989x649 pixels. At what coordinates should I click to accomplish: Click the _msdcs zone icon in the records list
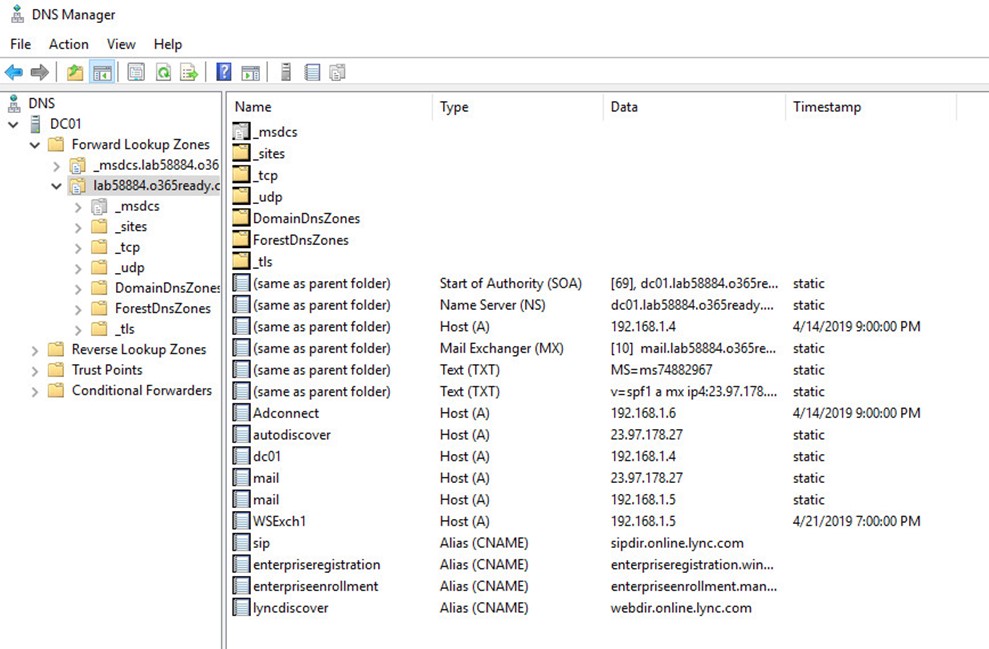click(x=241, y=131)
